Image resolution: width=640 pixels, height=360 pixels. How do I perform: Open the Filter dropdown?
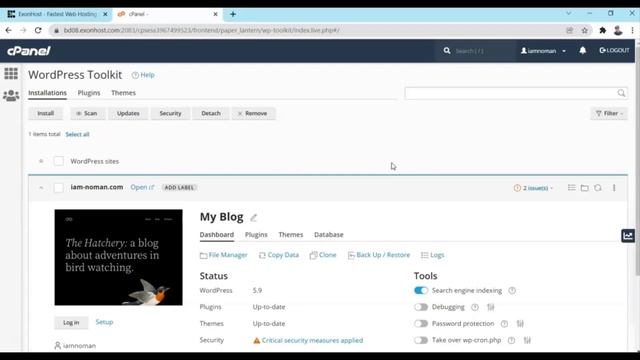[x=609, y=113]
